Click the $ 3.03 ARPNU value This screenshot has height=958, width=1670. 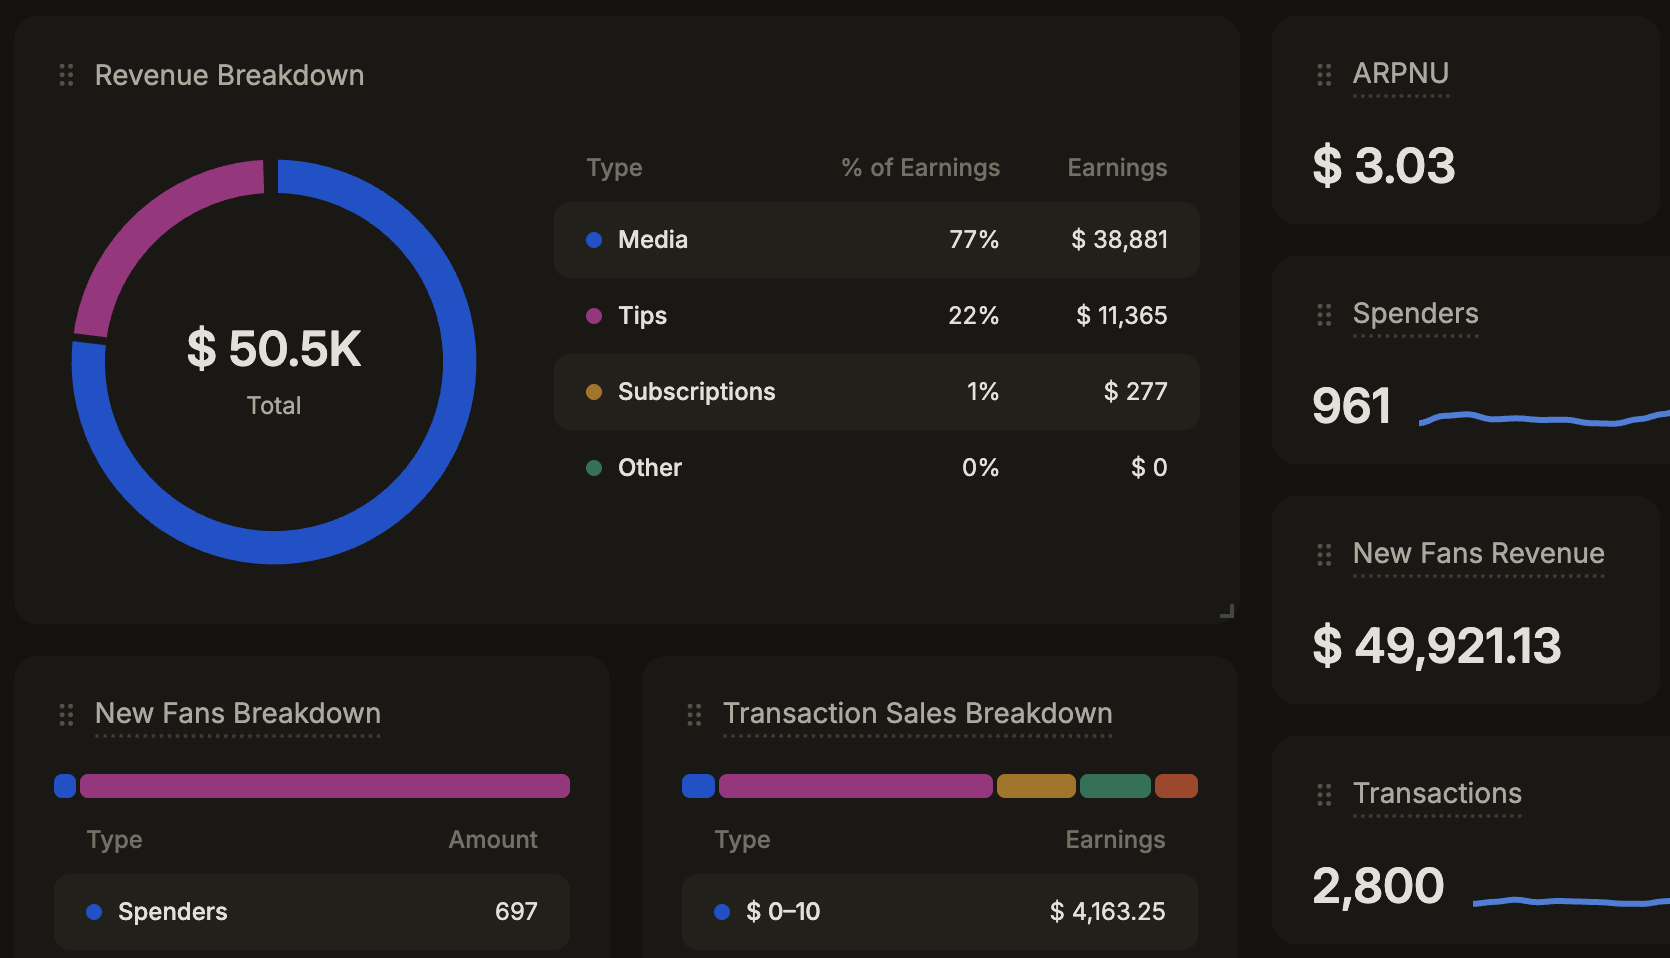[1384, 166]
